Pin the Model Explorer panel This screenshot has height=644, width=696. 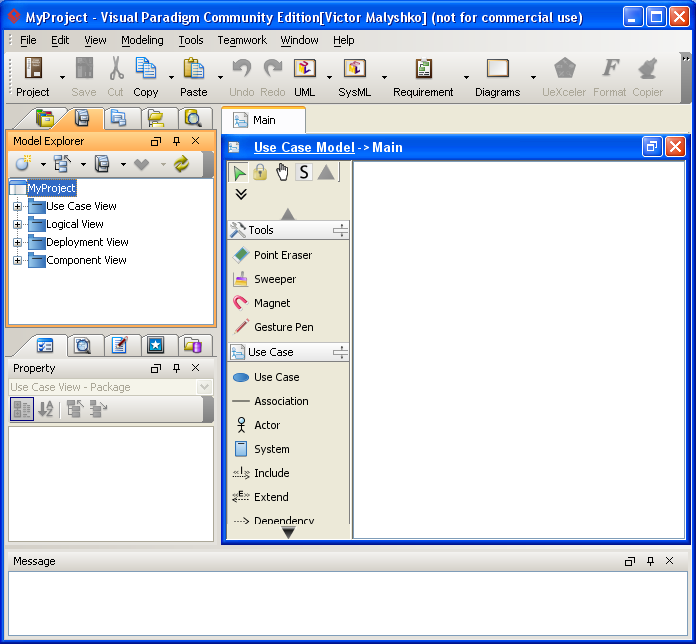177,141
